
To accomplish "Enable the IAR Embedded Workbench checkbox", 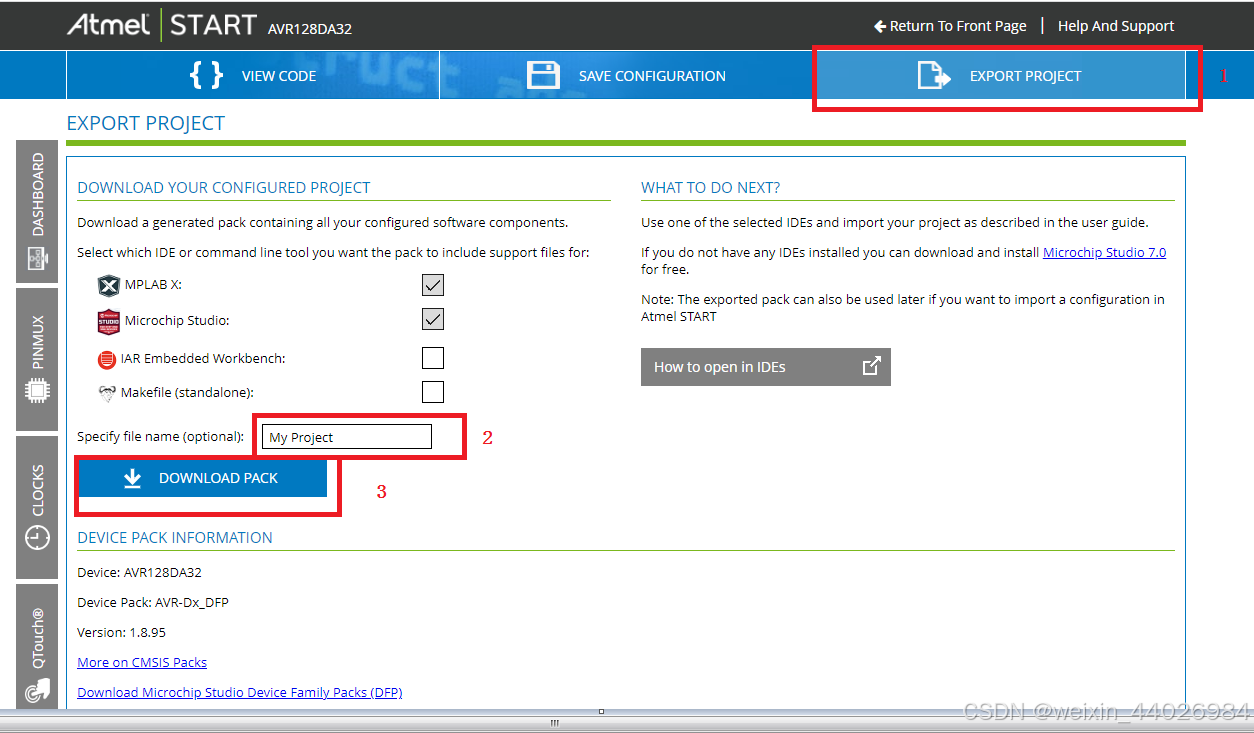I will [x=432, y=358].
